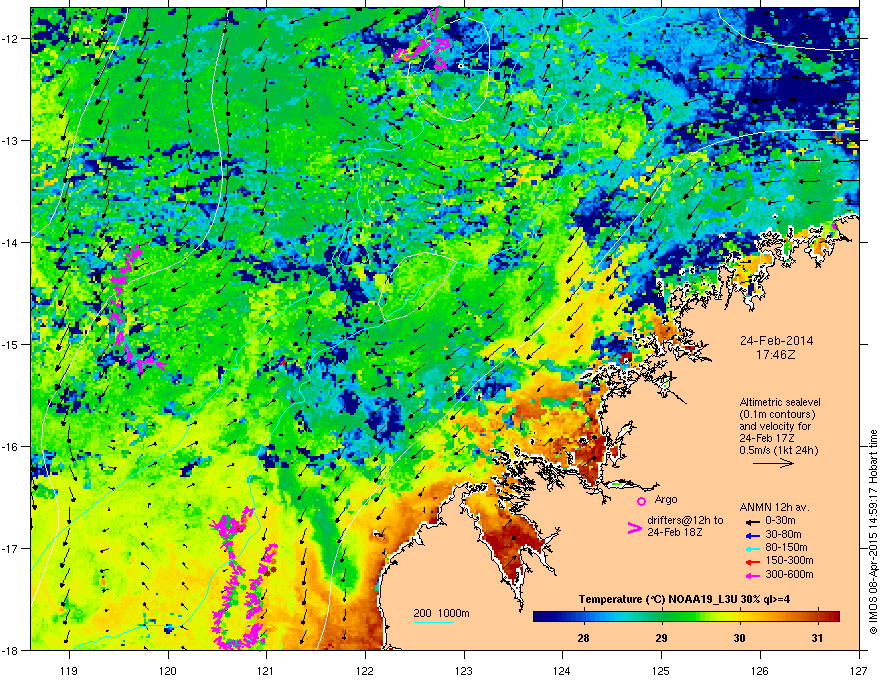Click the latitude axis label -17
880x680 pixels.
point(10,548)
